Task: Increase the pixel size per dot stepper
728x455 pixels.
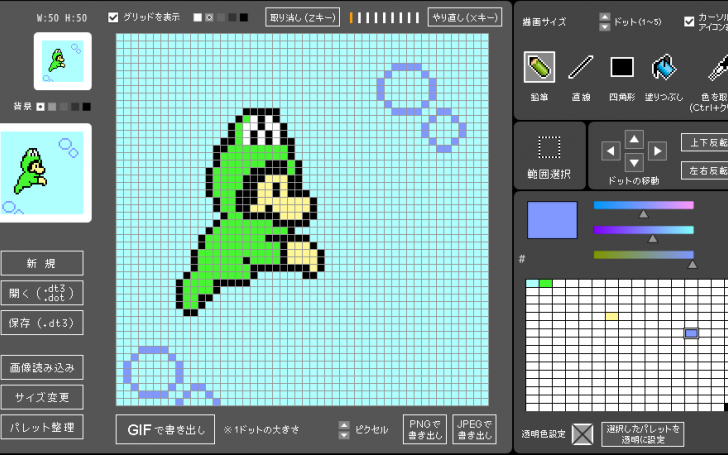Action: point(344,425)
